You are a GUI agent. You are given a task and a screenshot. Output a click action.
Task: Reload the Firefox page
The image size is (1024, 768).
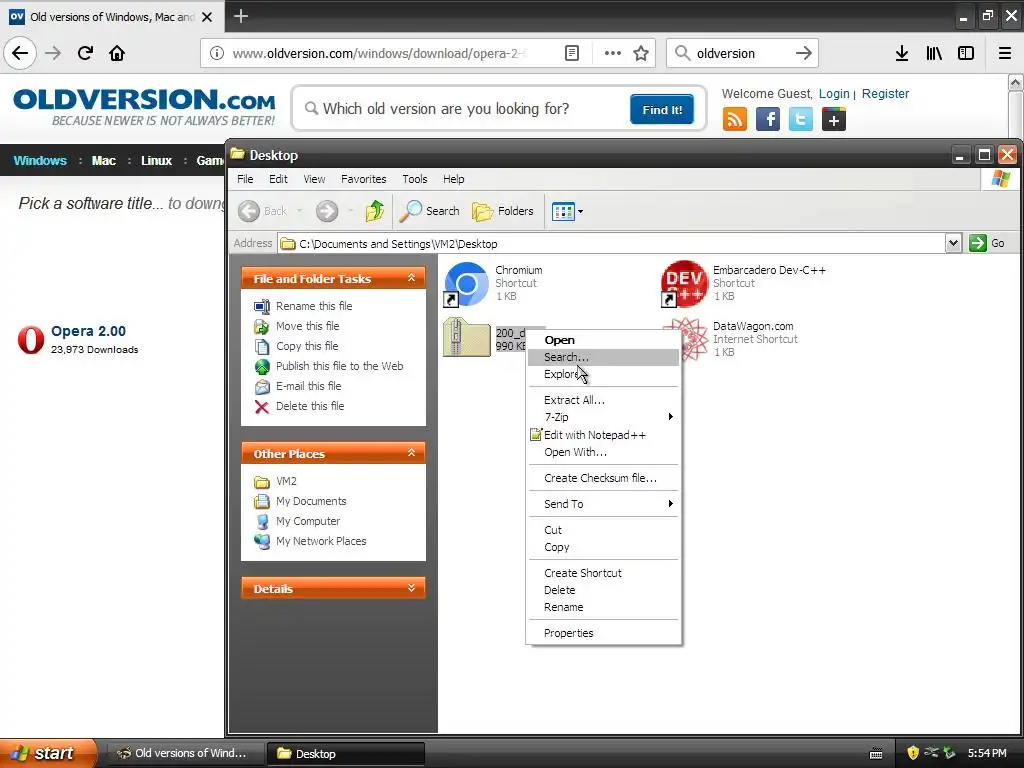(85, 53)
